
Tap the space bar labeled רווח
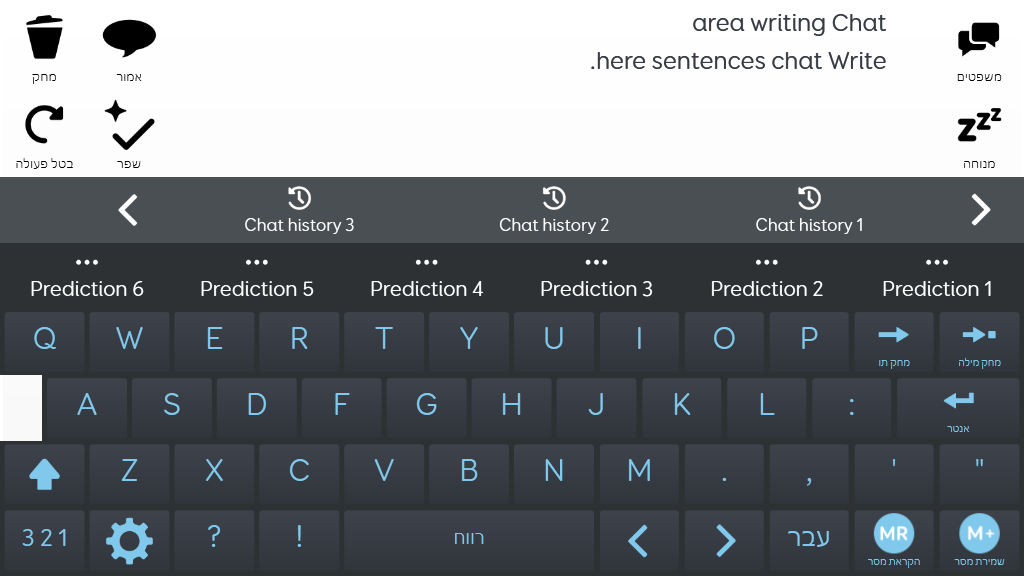469,541
